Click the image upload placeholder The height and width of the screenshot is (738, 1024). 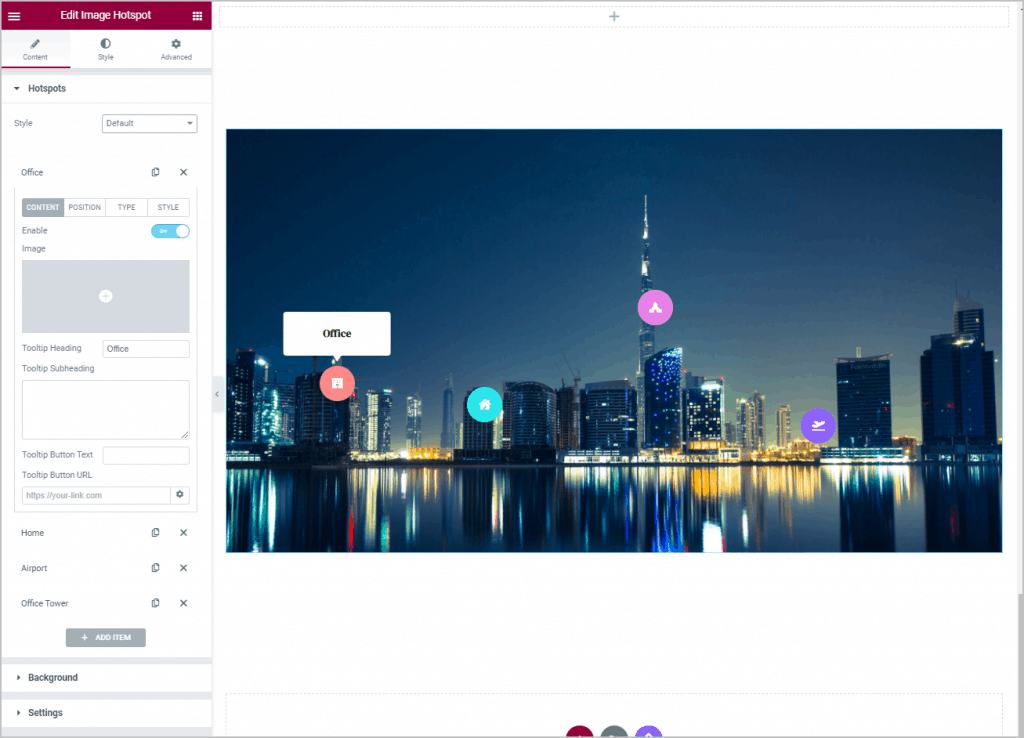(x=106, y=296)
